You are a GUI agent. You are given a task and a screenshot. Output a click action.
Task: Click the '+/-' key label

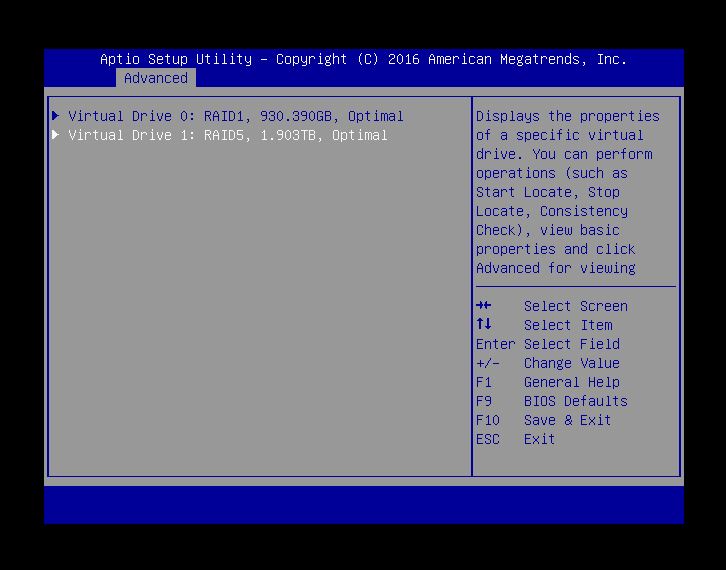[x=488, y=363]
